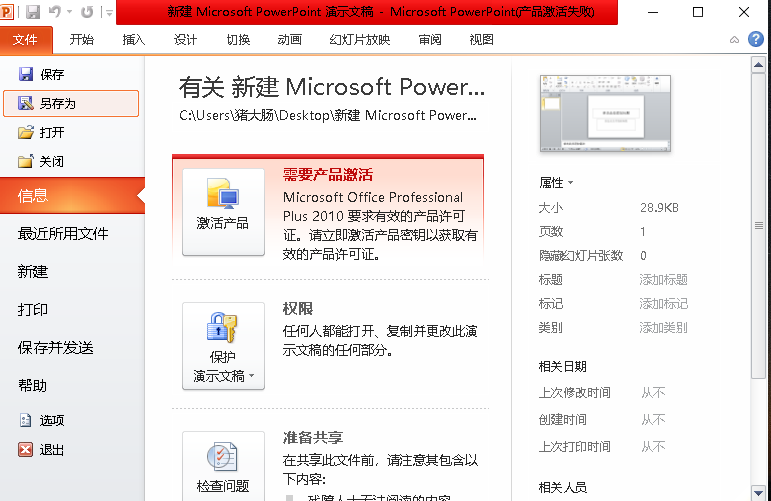Click the 权限 heading
Image resolution: width=771 pixels, height=501 pixels.
point(298,308)
